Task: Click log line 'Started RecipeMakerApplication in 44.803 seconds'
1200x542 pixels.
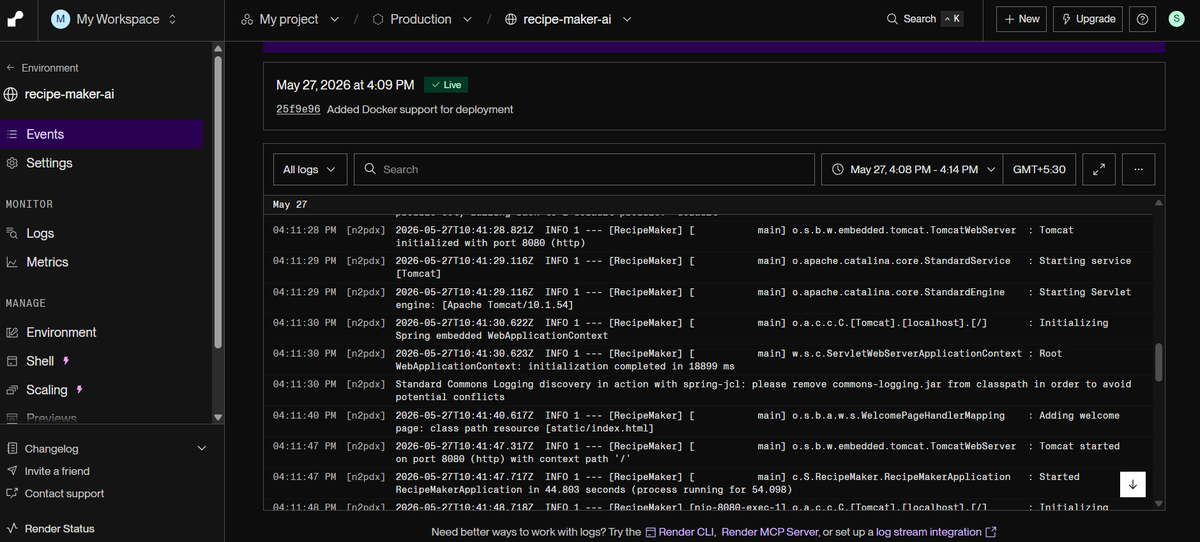Action: pos(709,484)
